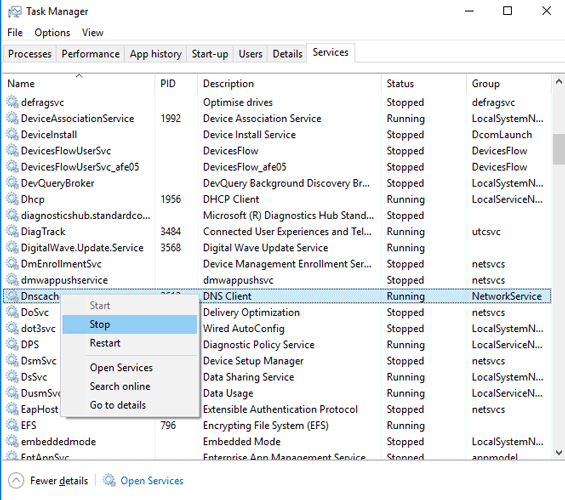Viewport: 565px width, 500px height.
Task: Click the scrollbar down arrow
Action: 559,452
